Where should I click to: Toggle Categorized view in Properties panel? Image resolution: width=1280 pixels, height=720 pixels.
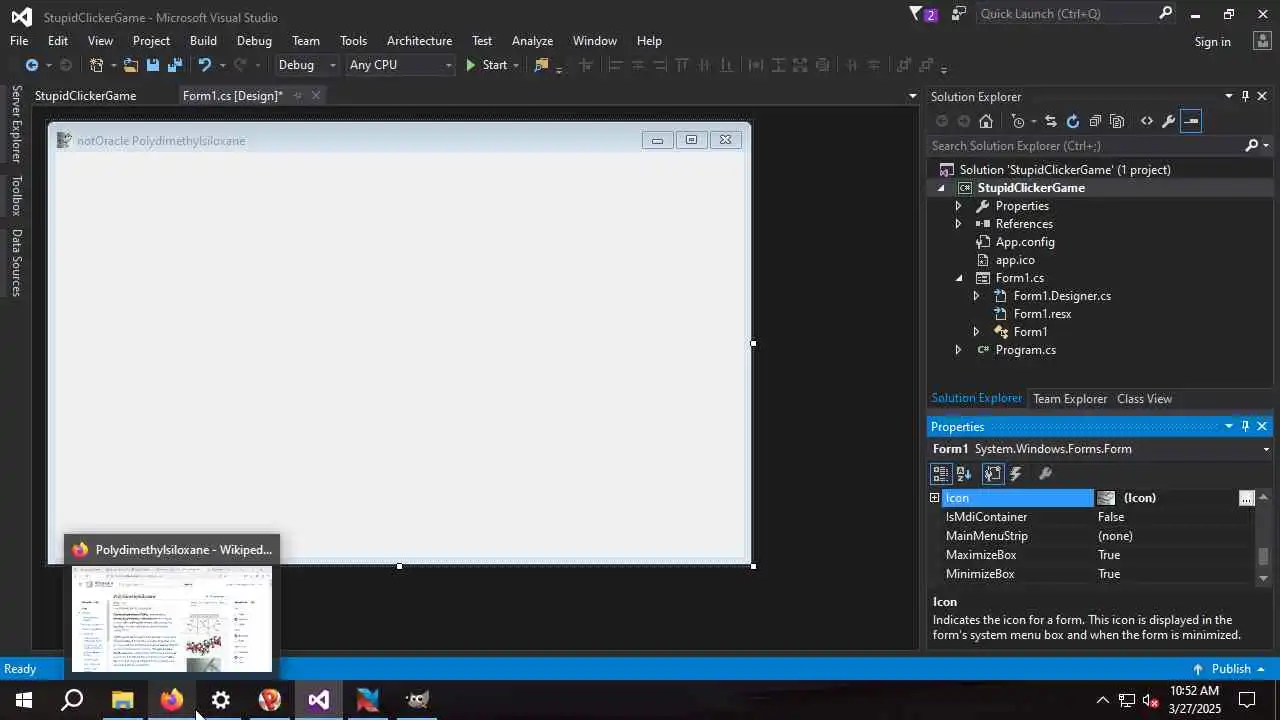pos(941,474)
